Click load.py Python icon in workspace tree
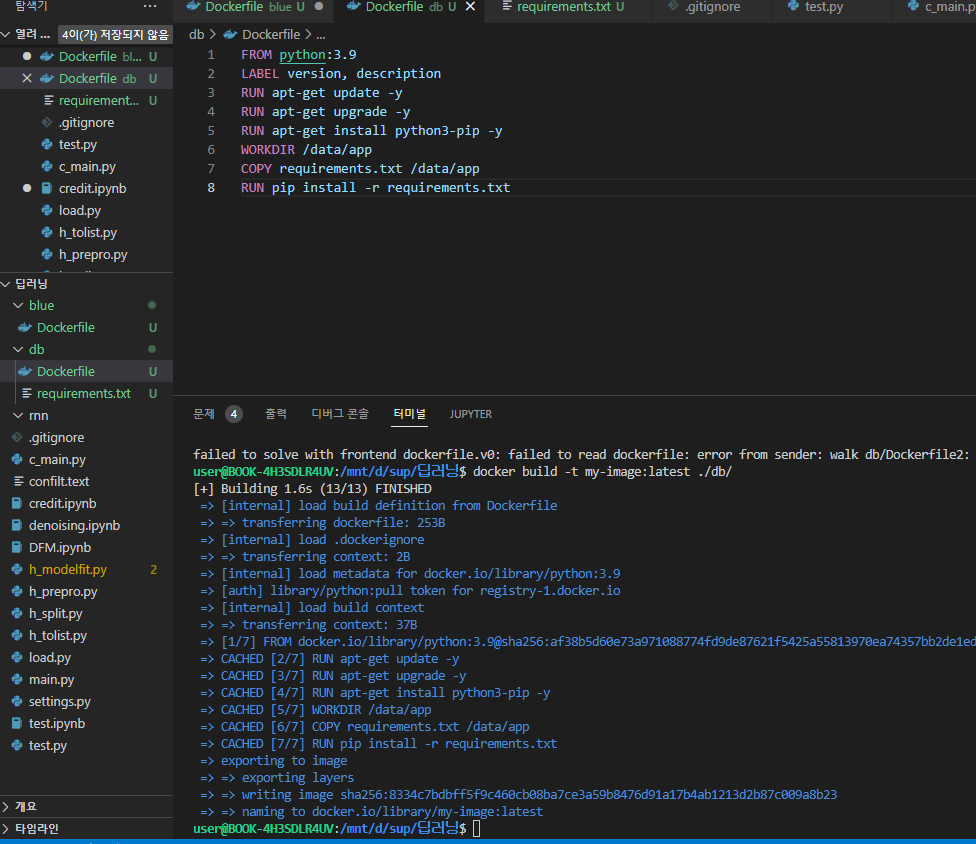 click(17, 657)
